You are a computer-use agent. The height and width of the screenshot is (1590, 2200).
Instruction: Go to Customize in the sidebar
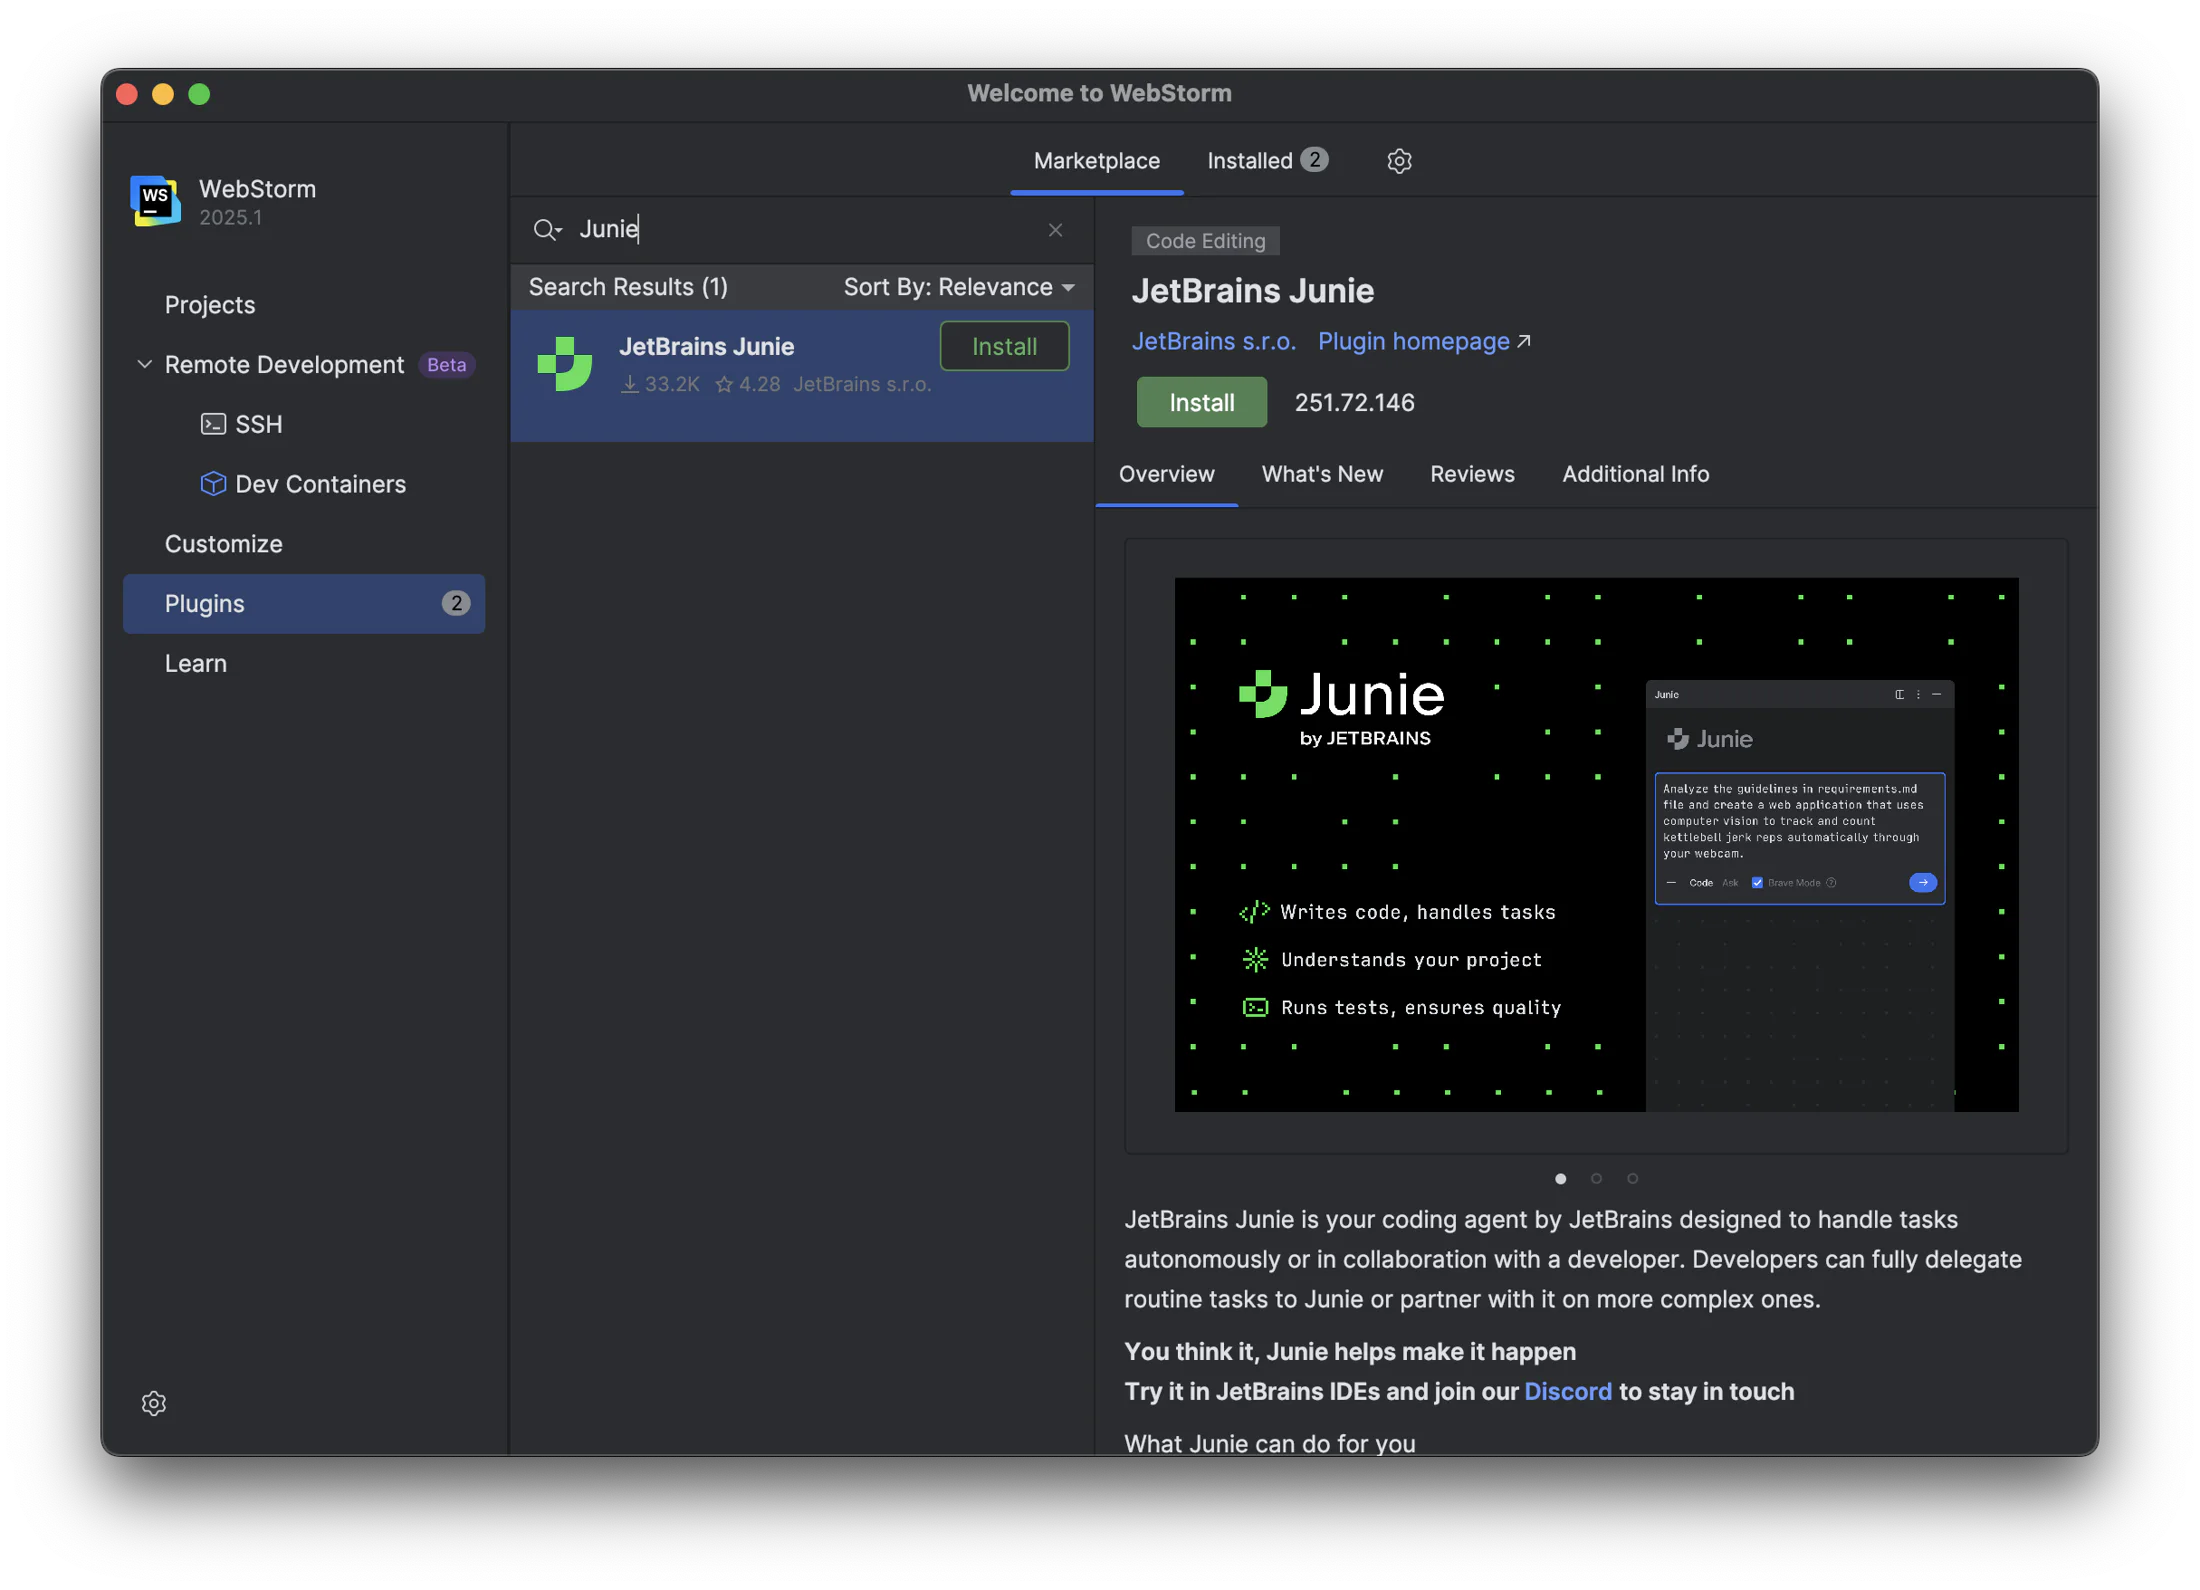coord(224,544)
